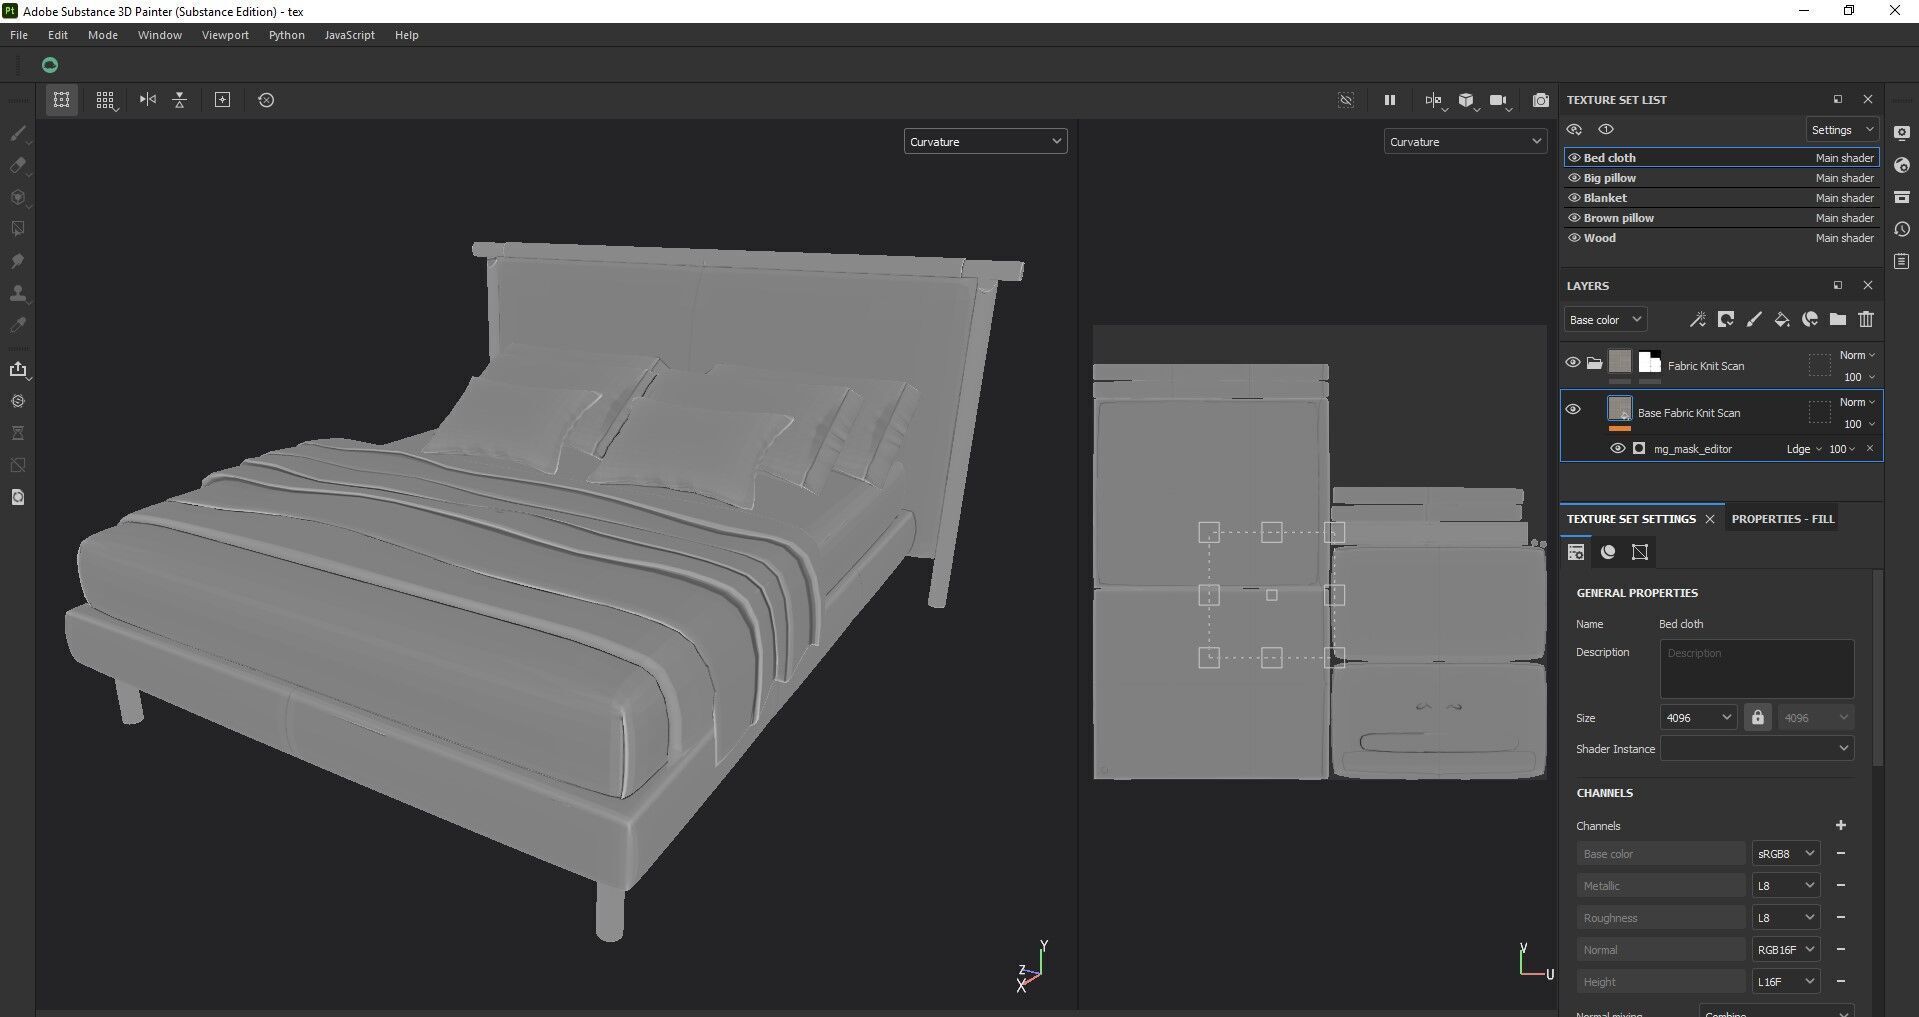
Task: Open the Viewport menu
Action: coord(225,35)
